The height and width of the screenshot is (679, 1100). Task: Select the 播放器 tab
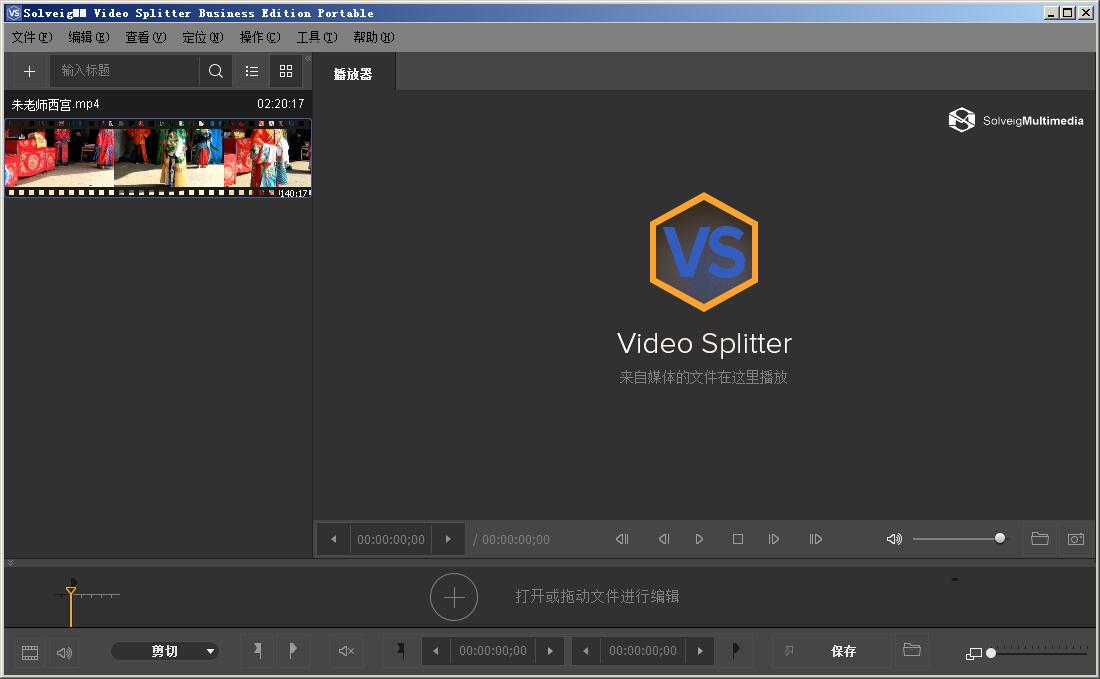pos(353,74)
